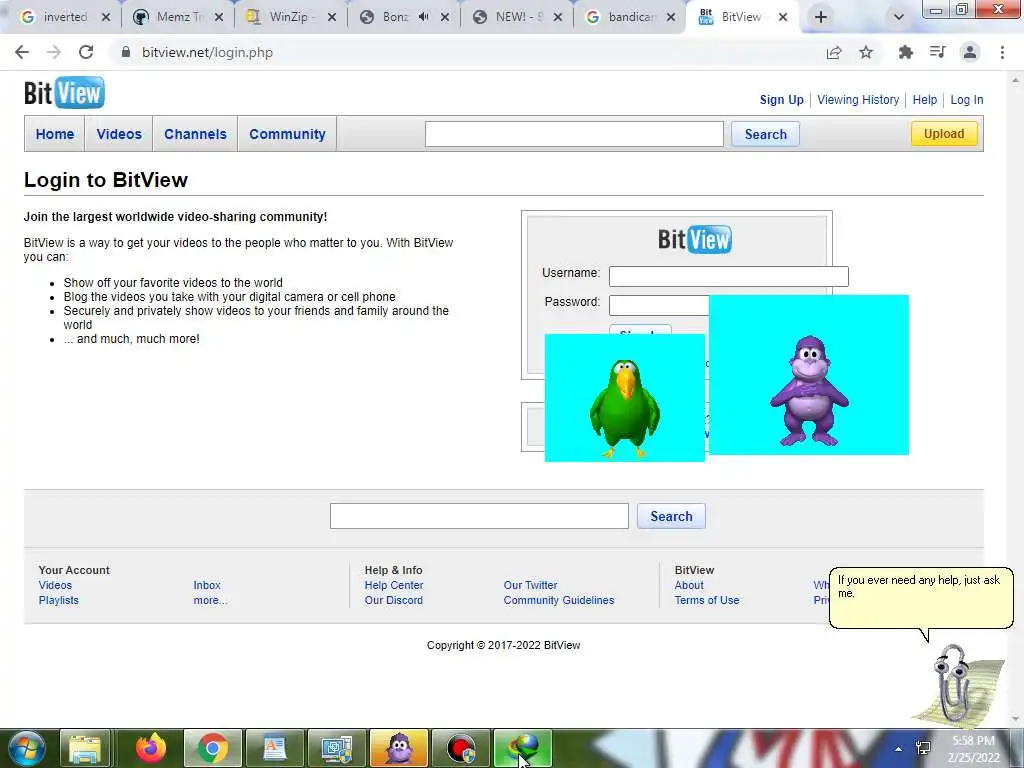Screen dimensions: 1024x768
Task: Click the green parrot character
Action: tap(625, 408)
